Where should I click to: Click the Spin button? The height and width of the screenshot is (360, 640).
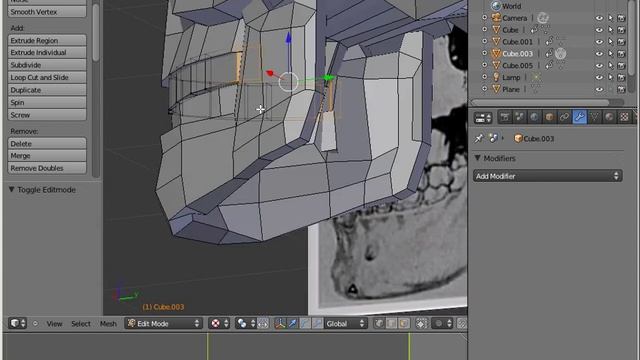point(47,102)
